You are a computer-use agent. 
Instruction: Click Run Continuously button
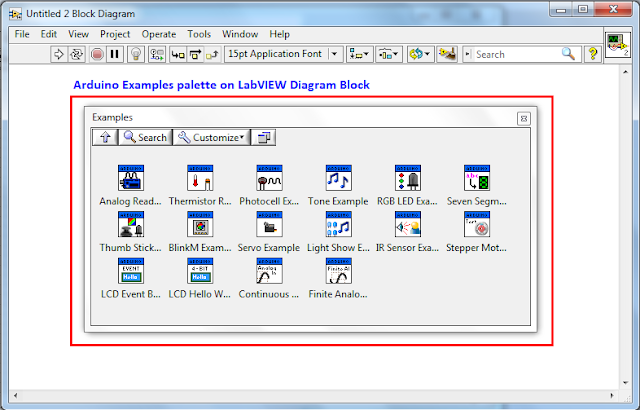(76, 54)
